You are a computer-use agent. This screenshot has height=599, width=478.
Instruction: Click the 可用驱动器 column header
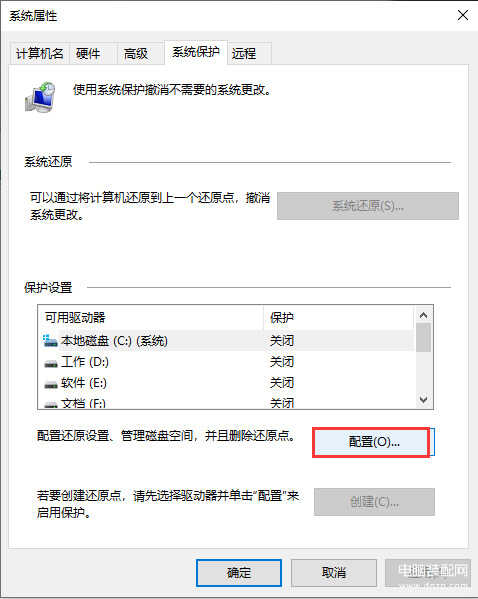point(151,317)
